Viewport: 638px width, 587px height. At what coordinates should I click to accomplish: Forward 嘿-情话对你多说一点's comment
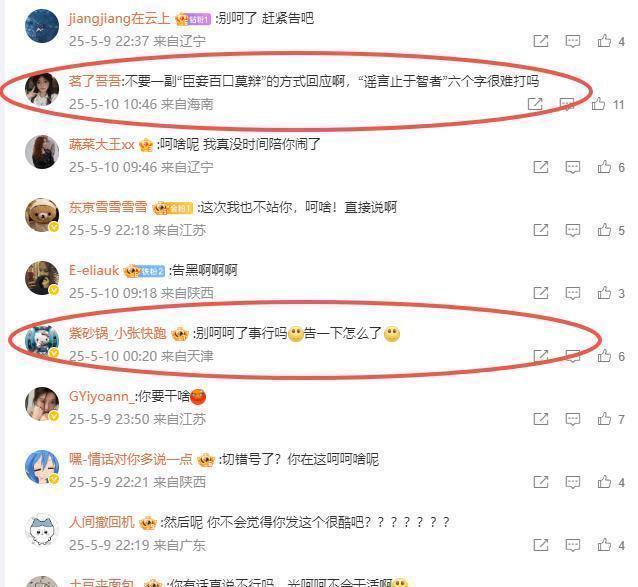(x=541, y=482)
